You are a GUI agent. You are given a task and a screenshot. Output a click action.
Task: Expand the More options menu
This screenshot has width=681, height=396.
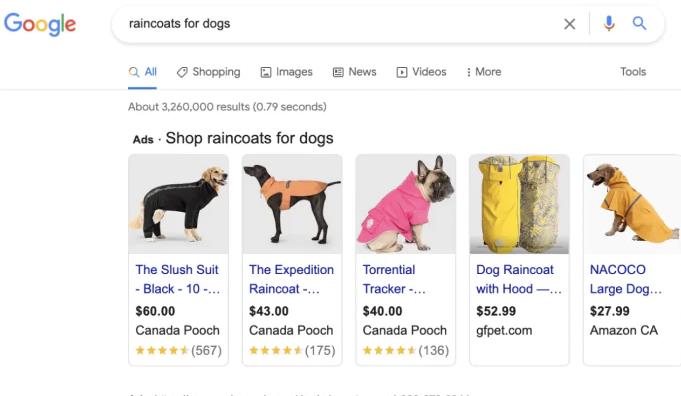[x=483, y=72]
